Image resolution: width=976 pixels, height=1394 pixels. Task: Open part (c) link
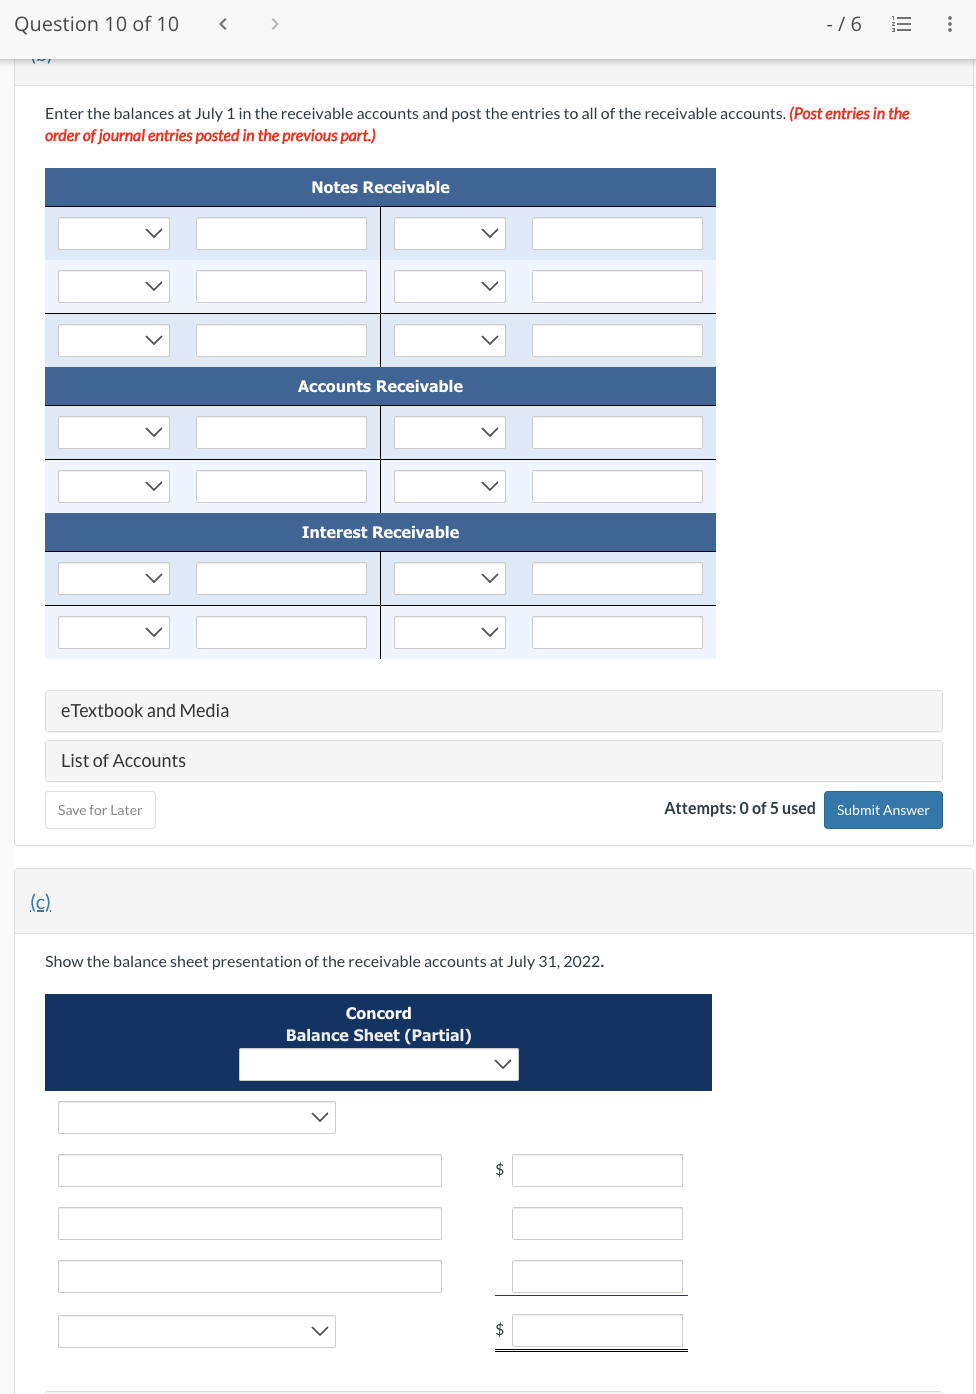[x=40, y=902]
